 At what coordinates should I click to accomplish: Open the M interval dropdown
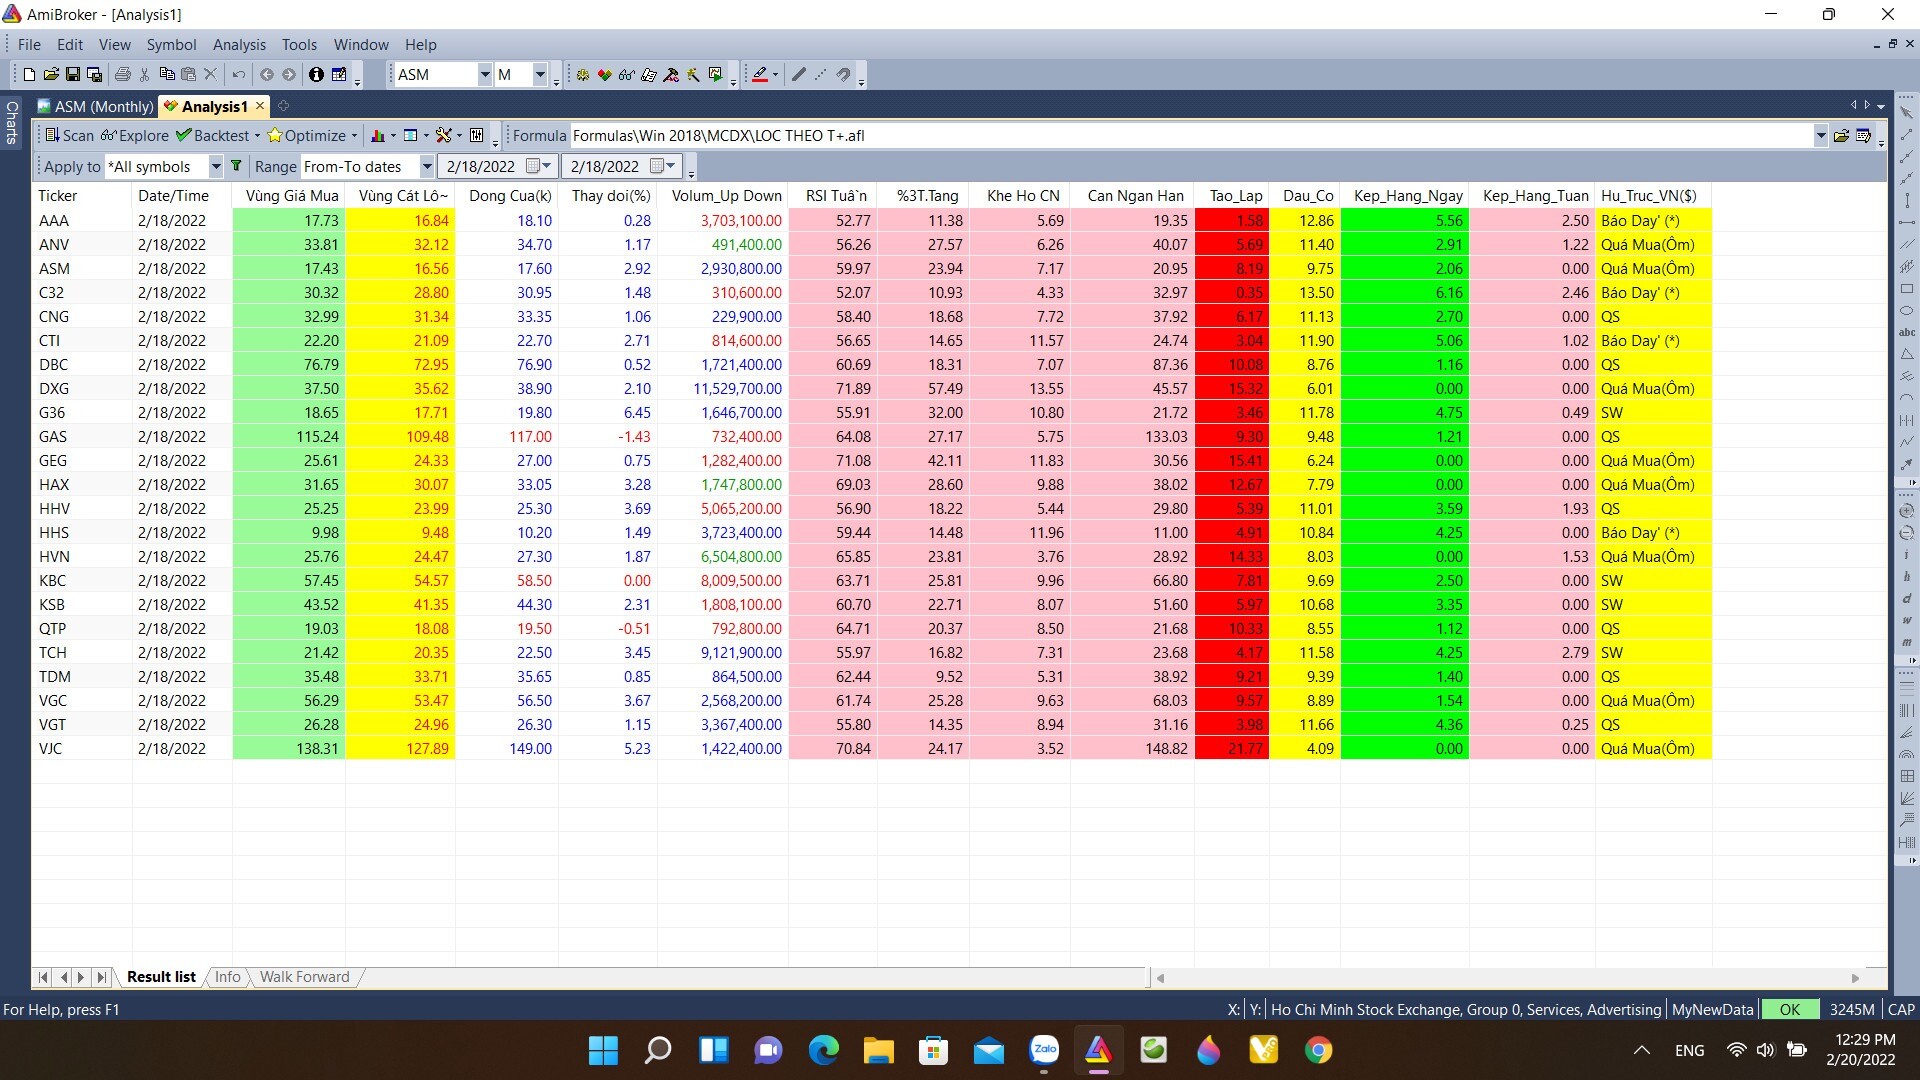(x=540, y=74)
